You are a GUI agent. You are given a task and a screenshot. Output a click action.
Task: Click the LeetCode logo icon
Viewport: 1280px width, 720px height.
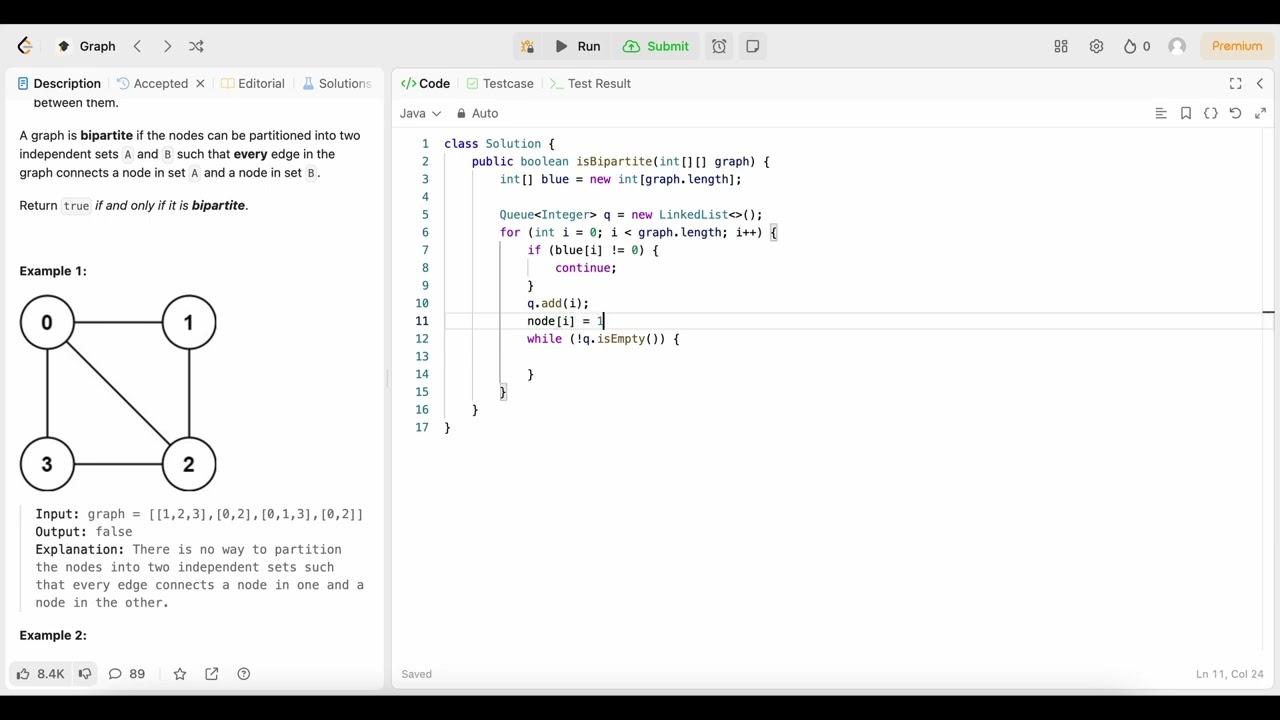point(25,46)
